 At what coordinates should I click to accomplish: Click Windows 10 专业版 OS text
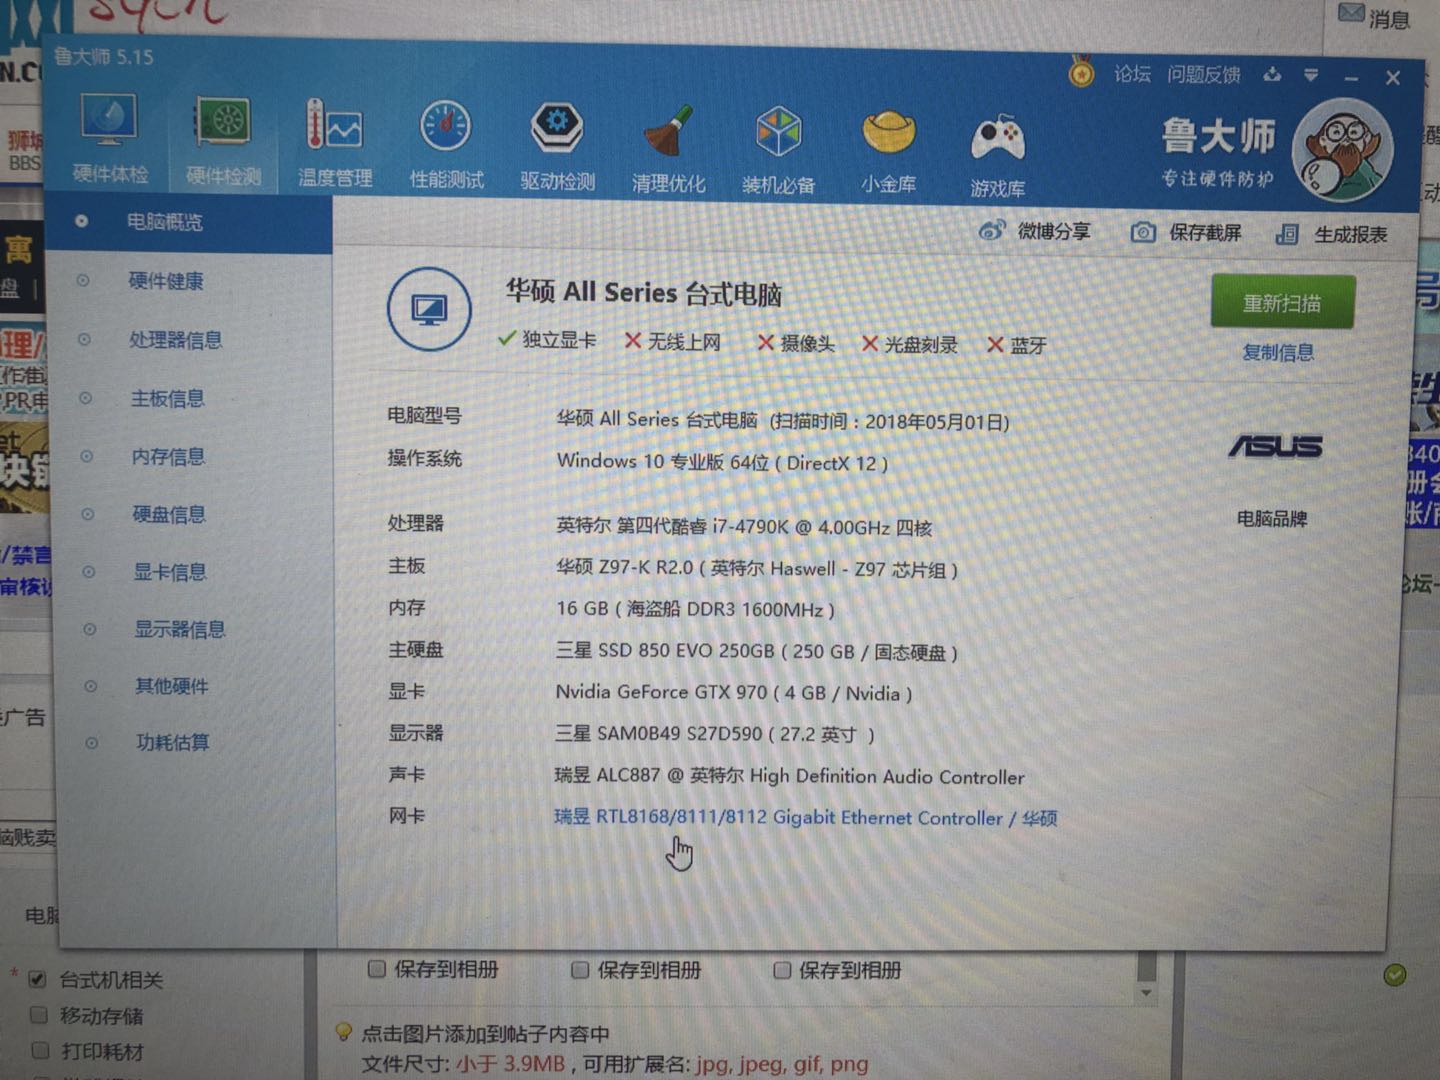click(x=722, y=462)
